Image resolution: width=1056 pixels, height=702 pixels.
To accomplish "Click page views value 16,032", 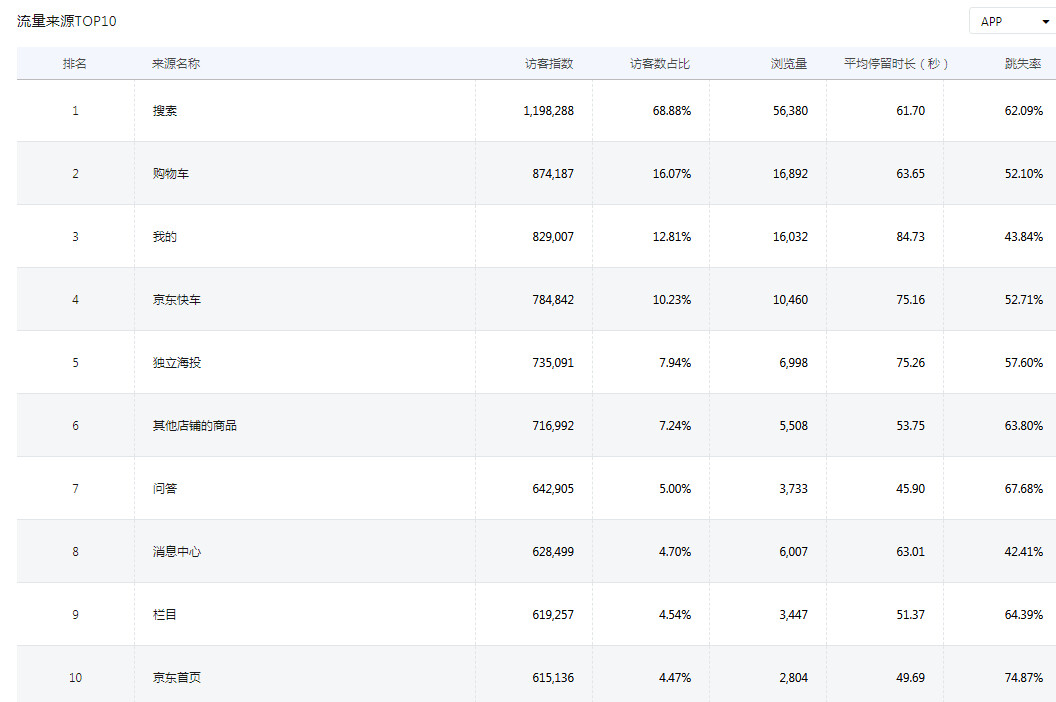I will [x=790, y=236].
